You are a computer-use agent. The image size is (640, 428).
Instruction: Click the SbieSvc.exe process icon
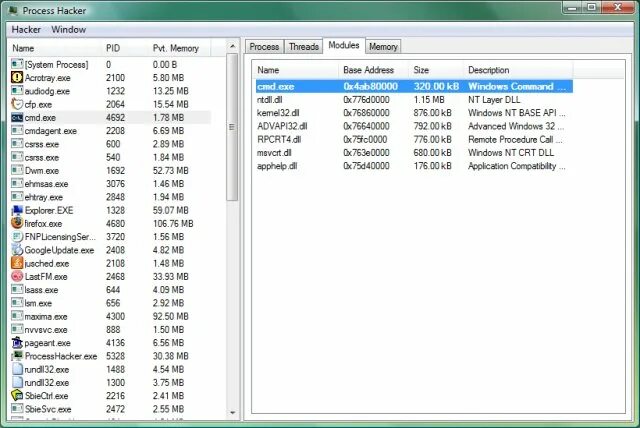pos(17,408)
